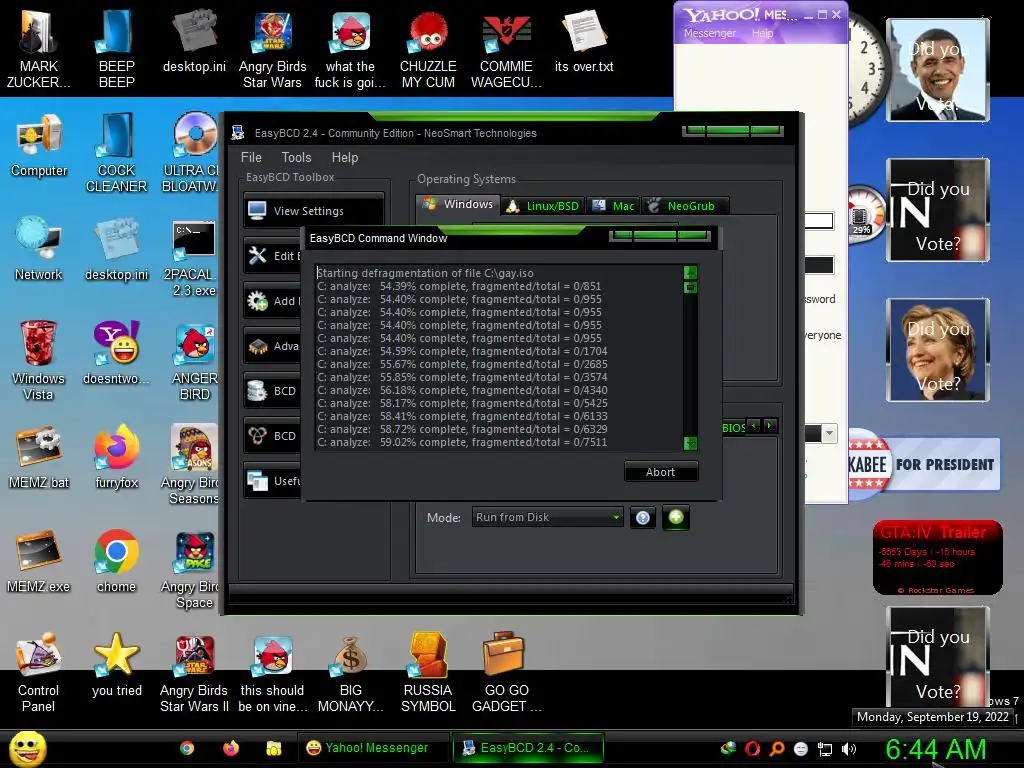This screenshot has width=1024, height=768.
Task: Click the View Settings toolbox button
Action: click(313, 211)
